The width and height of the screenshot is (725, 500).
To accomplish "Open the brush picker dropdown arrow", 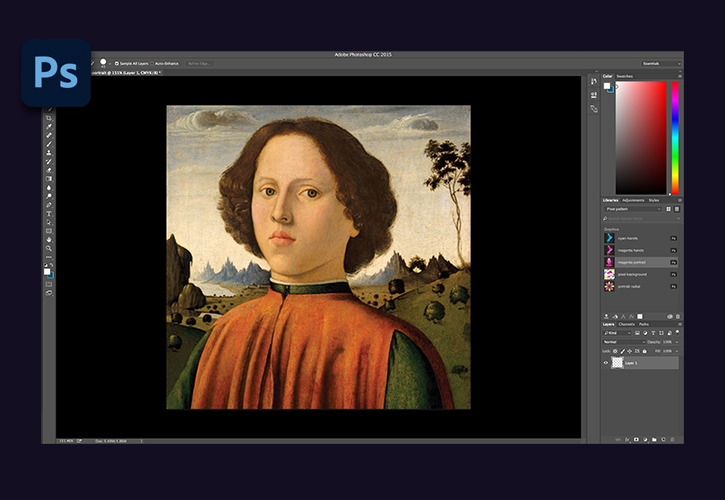I will tap(110, 64).
